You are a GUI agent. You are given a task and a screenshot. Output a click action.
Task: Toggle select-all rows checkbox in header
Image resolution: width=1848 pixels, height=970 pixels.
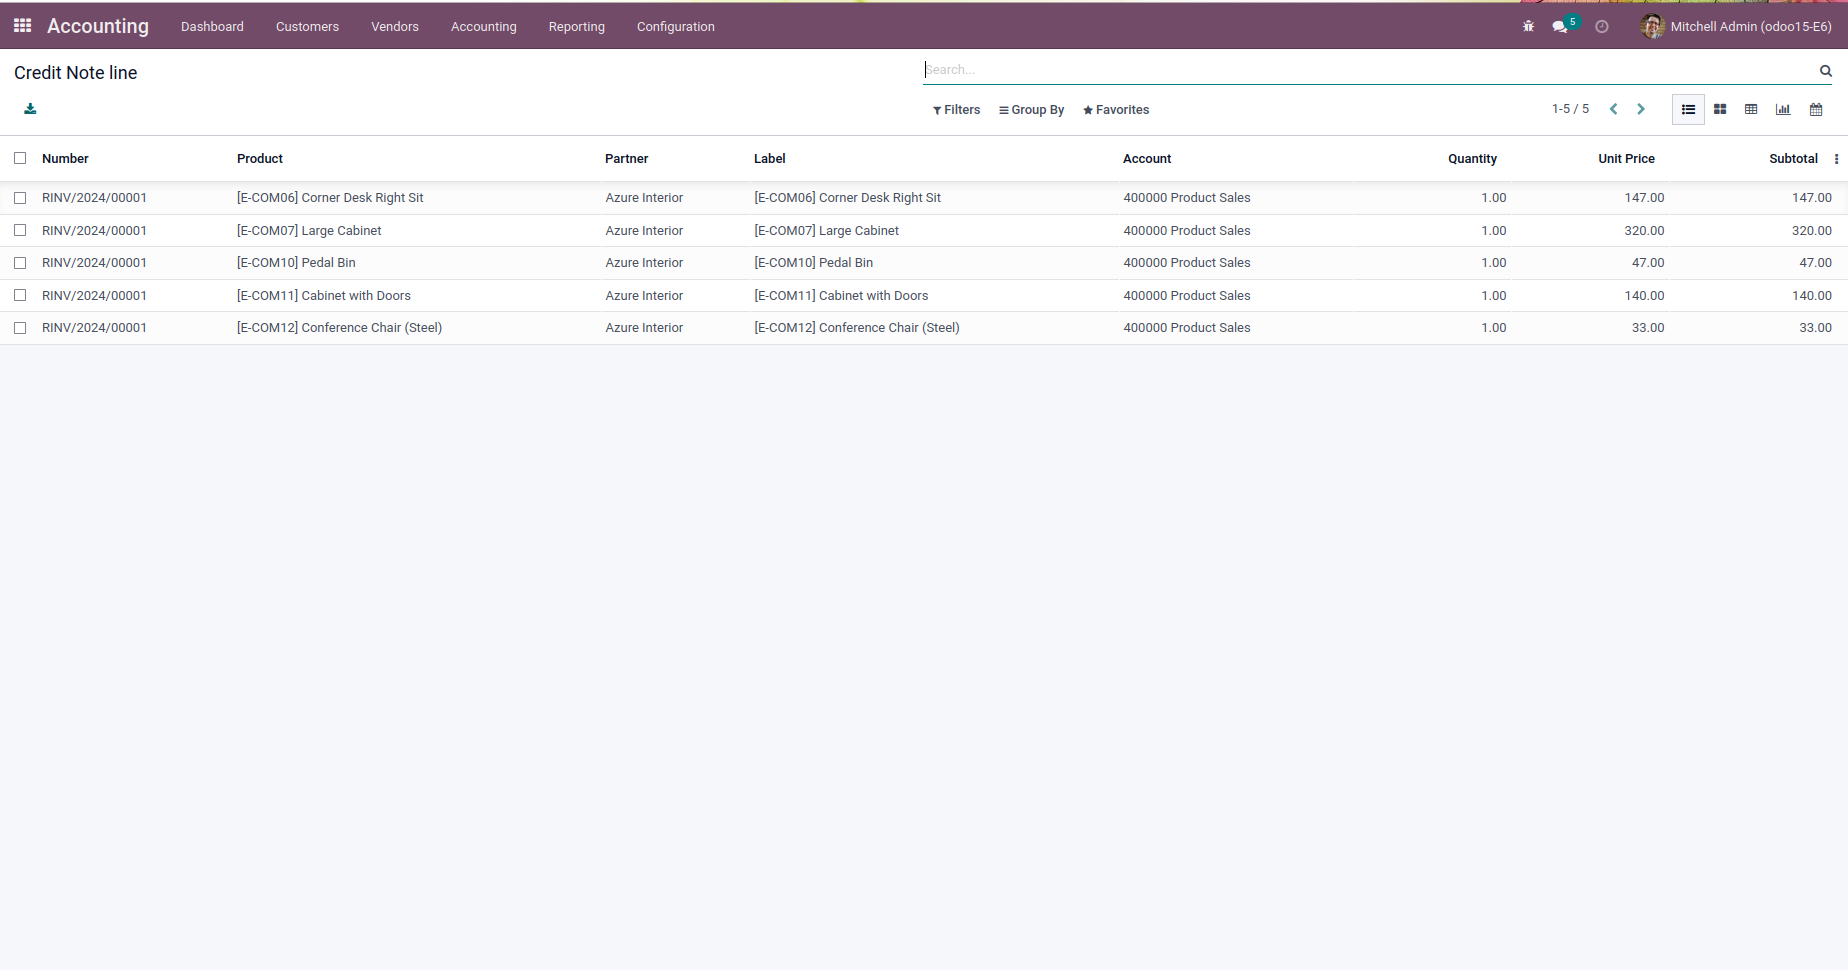(x=20, y=158)
